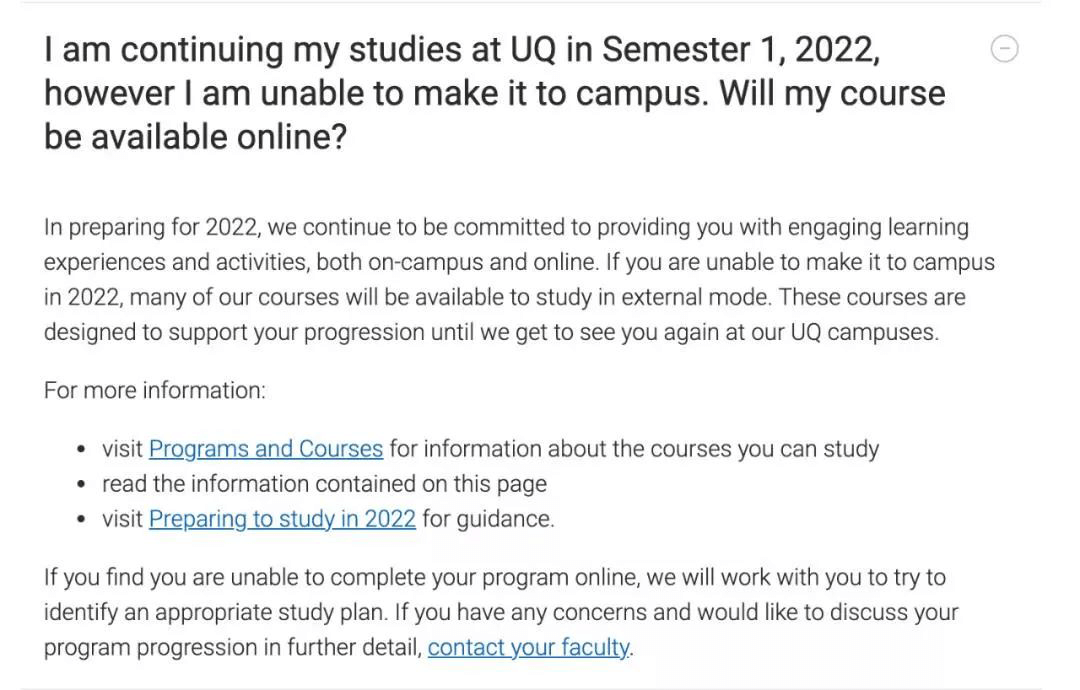The width and height of the screenshot is (1080, 690).
Task: Follow the contact your faculty link
Action: 528,647
